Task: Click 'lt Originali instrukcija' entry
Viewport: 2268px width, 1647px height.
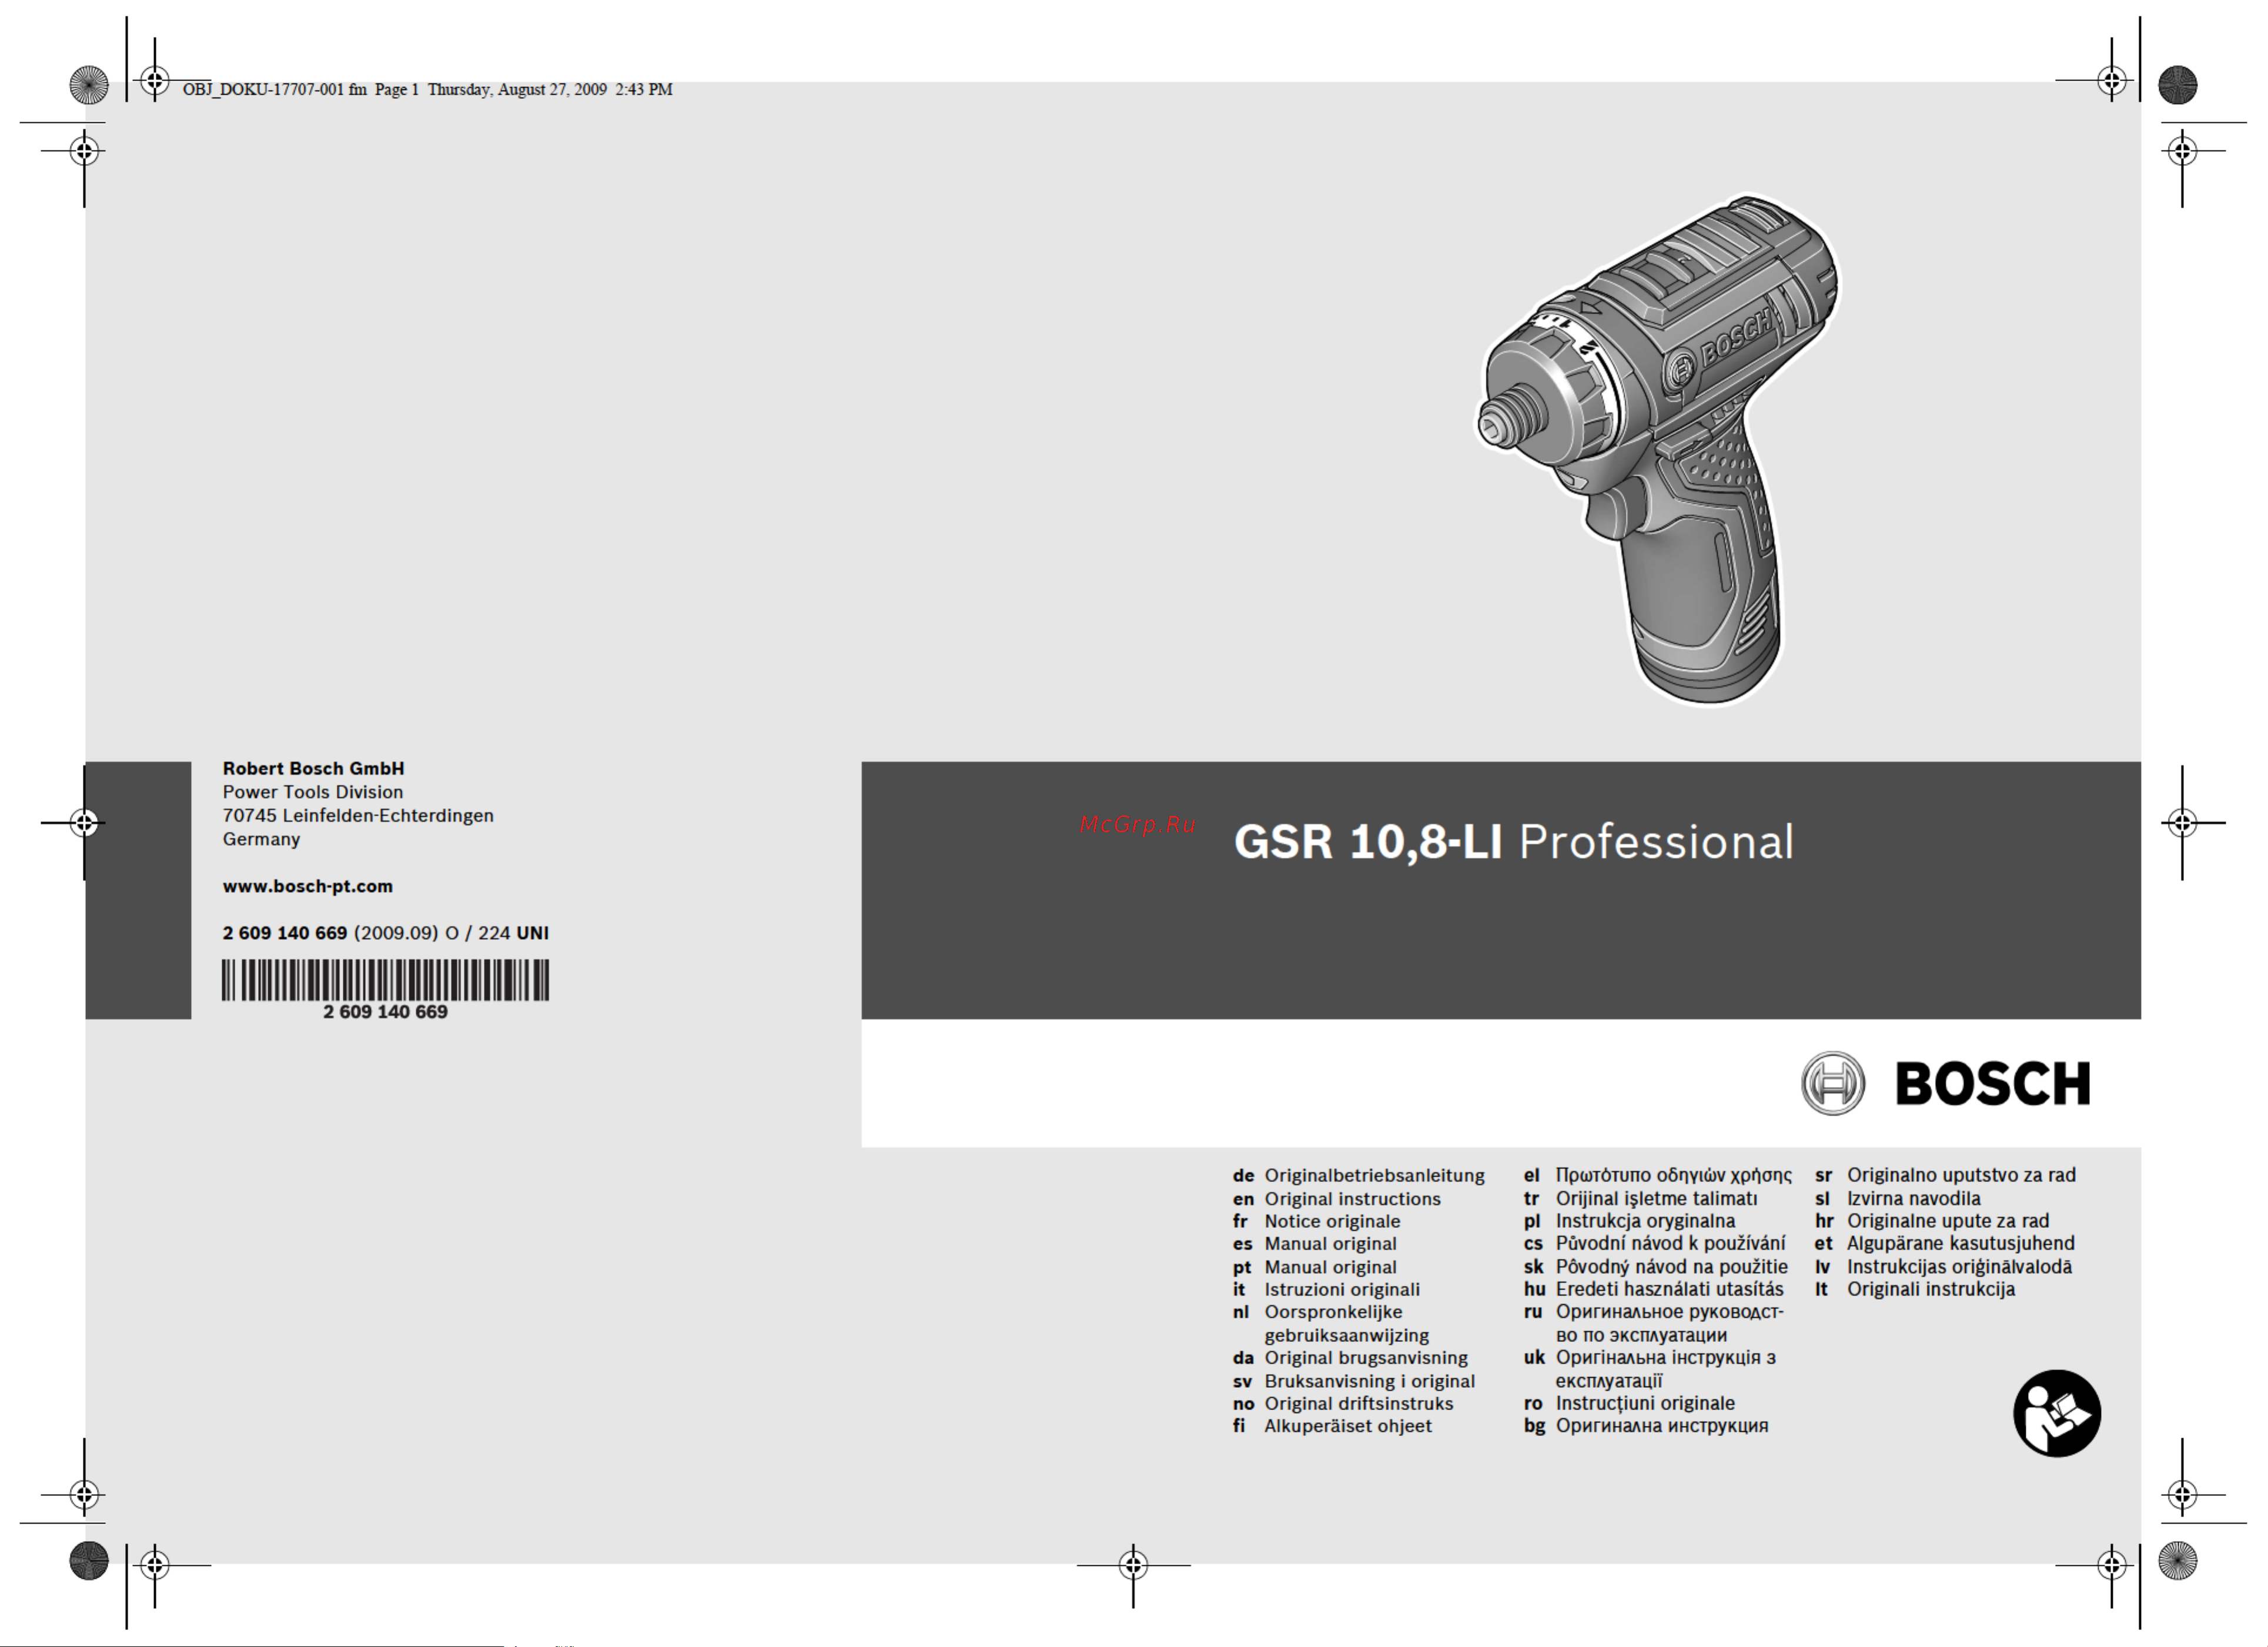Action: click(1914, 1290)
